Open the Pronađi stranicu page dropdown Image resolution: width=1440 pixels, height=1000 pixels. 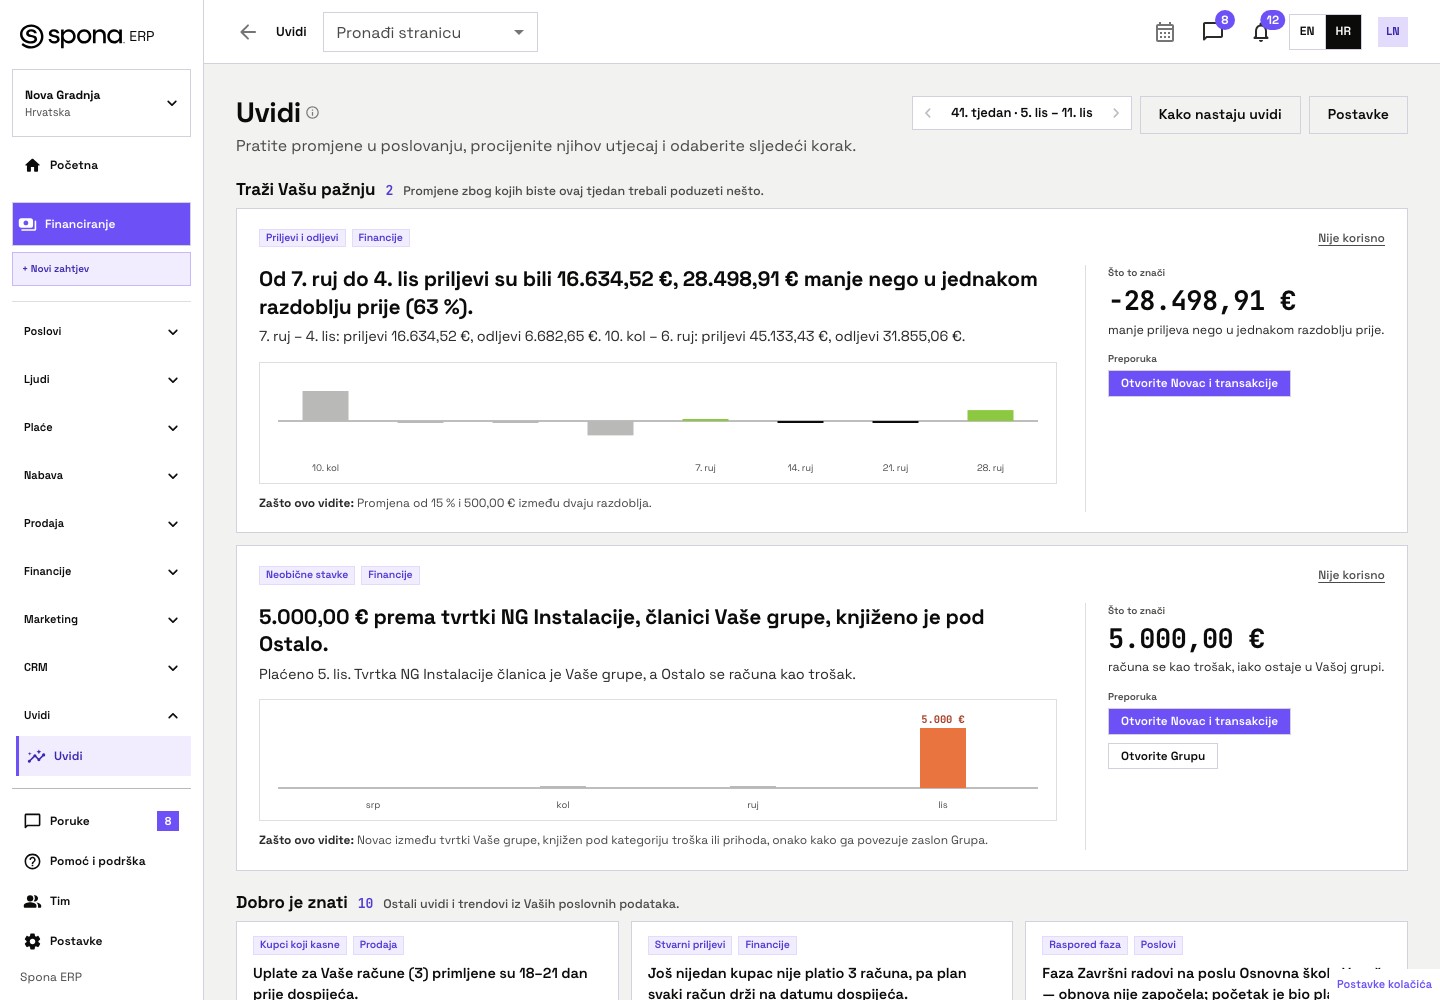coord(430,32)
